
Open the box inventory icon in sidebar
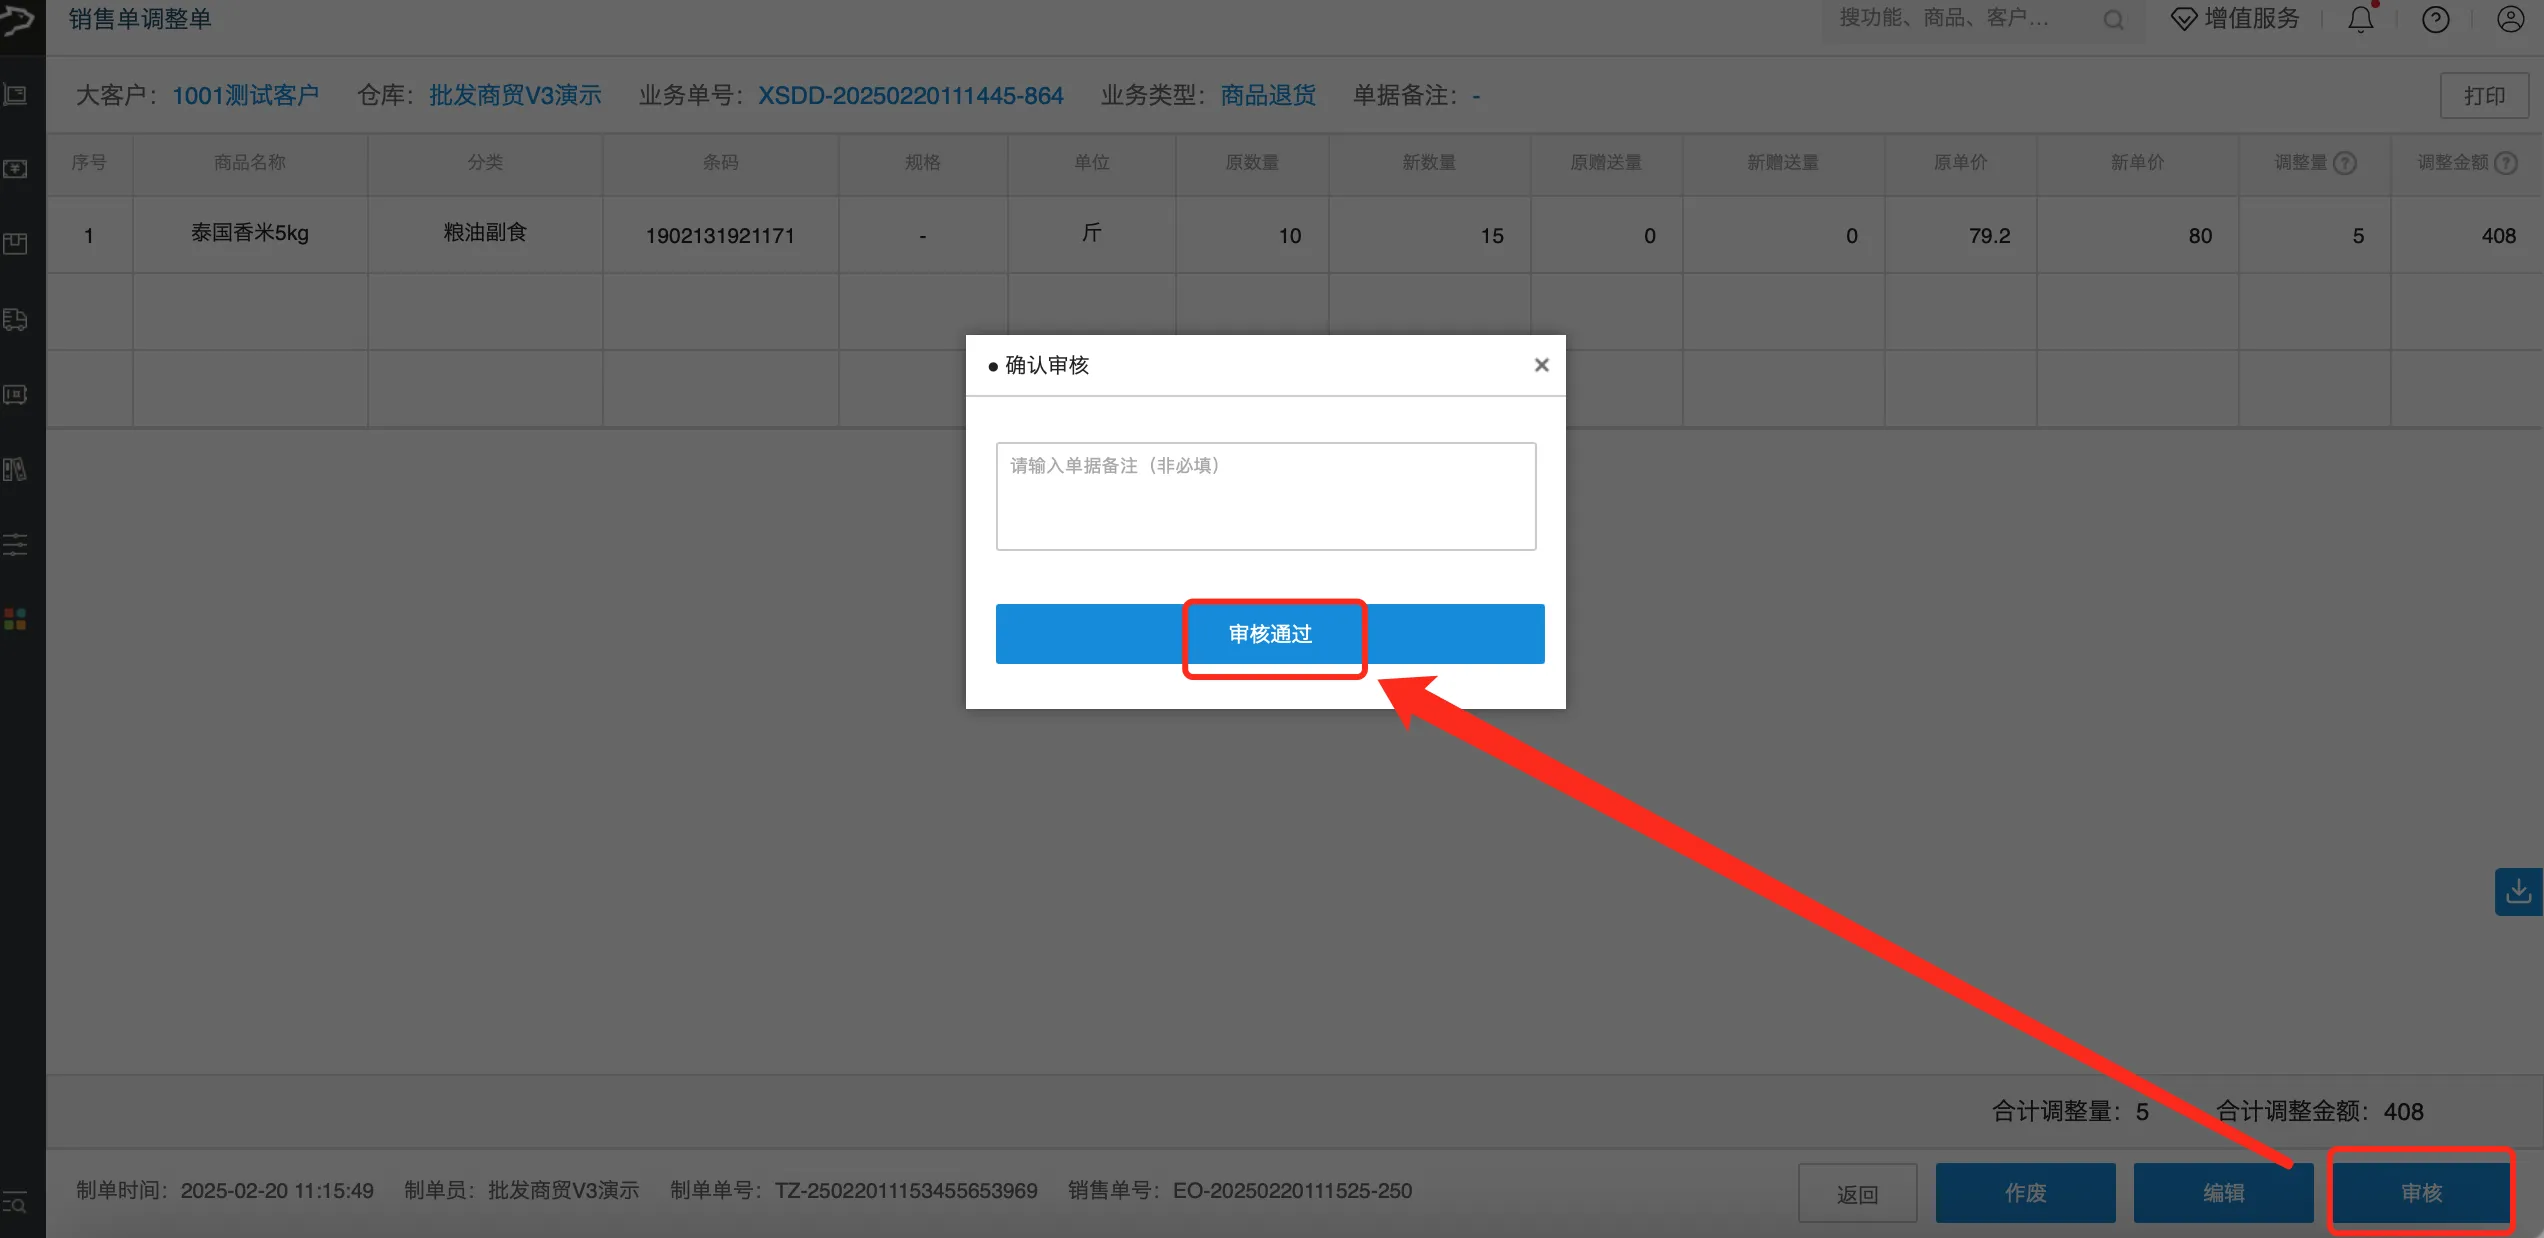[15, 244]
